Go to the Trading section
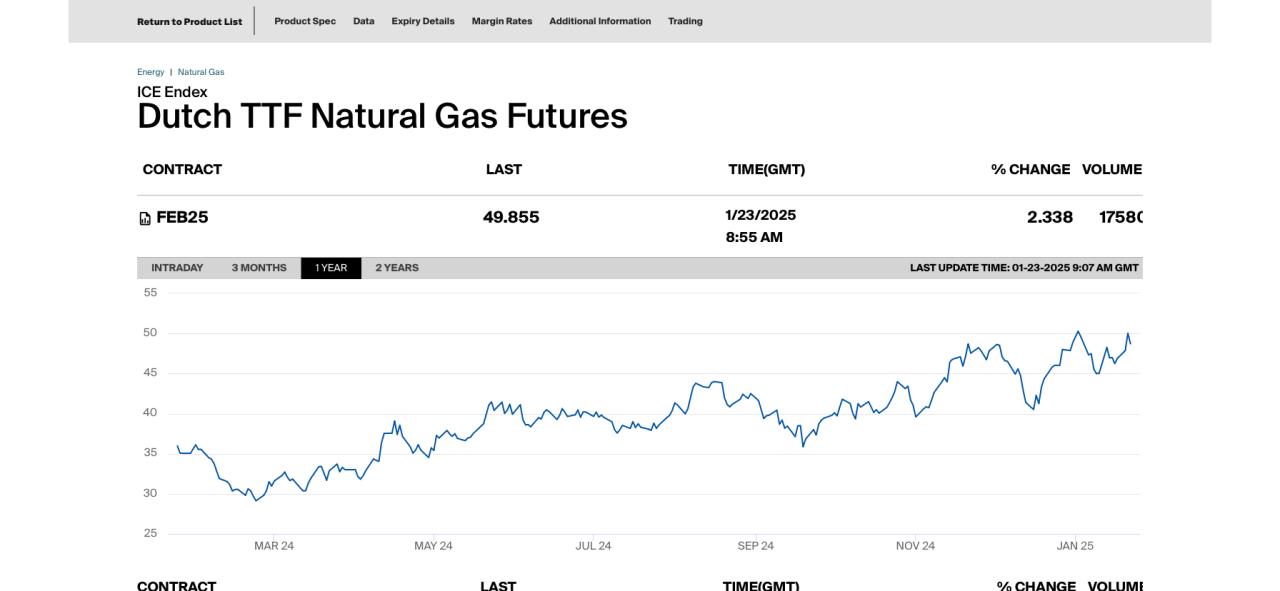 point(685,21)
